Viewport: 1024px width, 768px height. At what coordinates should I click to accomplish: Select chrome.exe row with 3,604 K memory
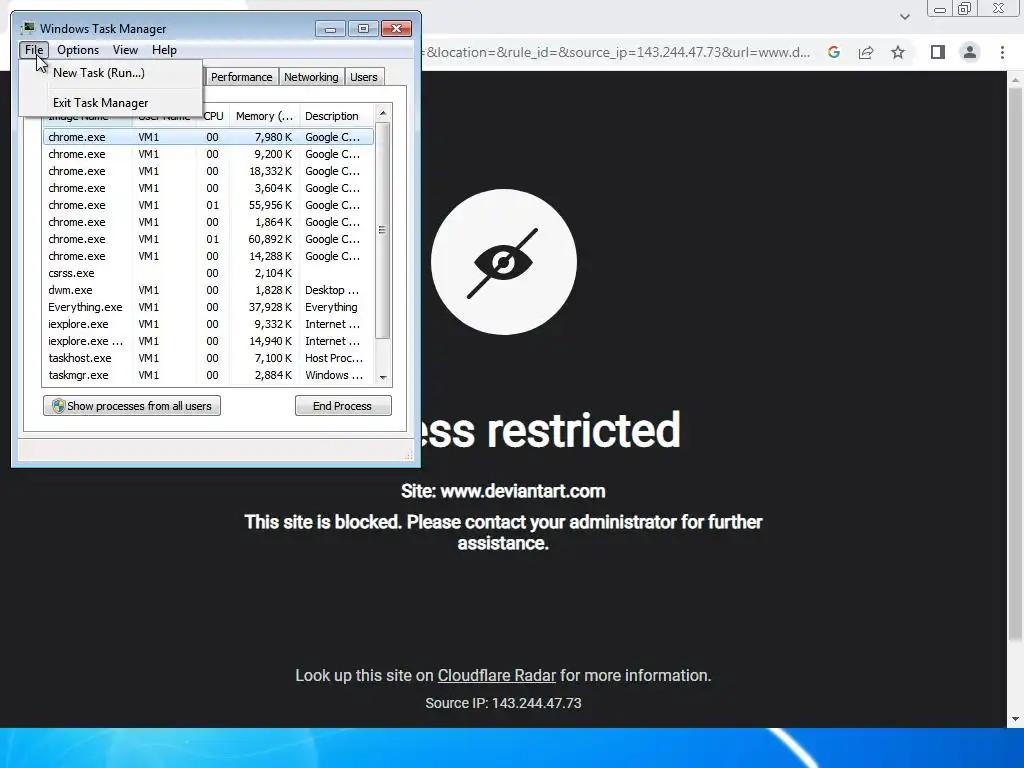point(208,188)
